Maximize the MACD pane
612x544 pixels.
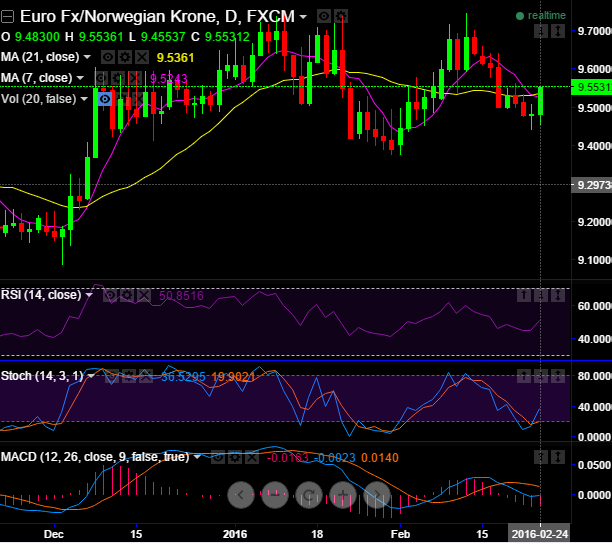pos(558,457)
